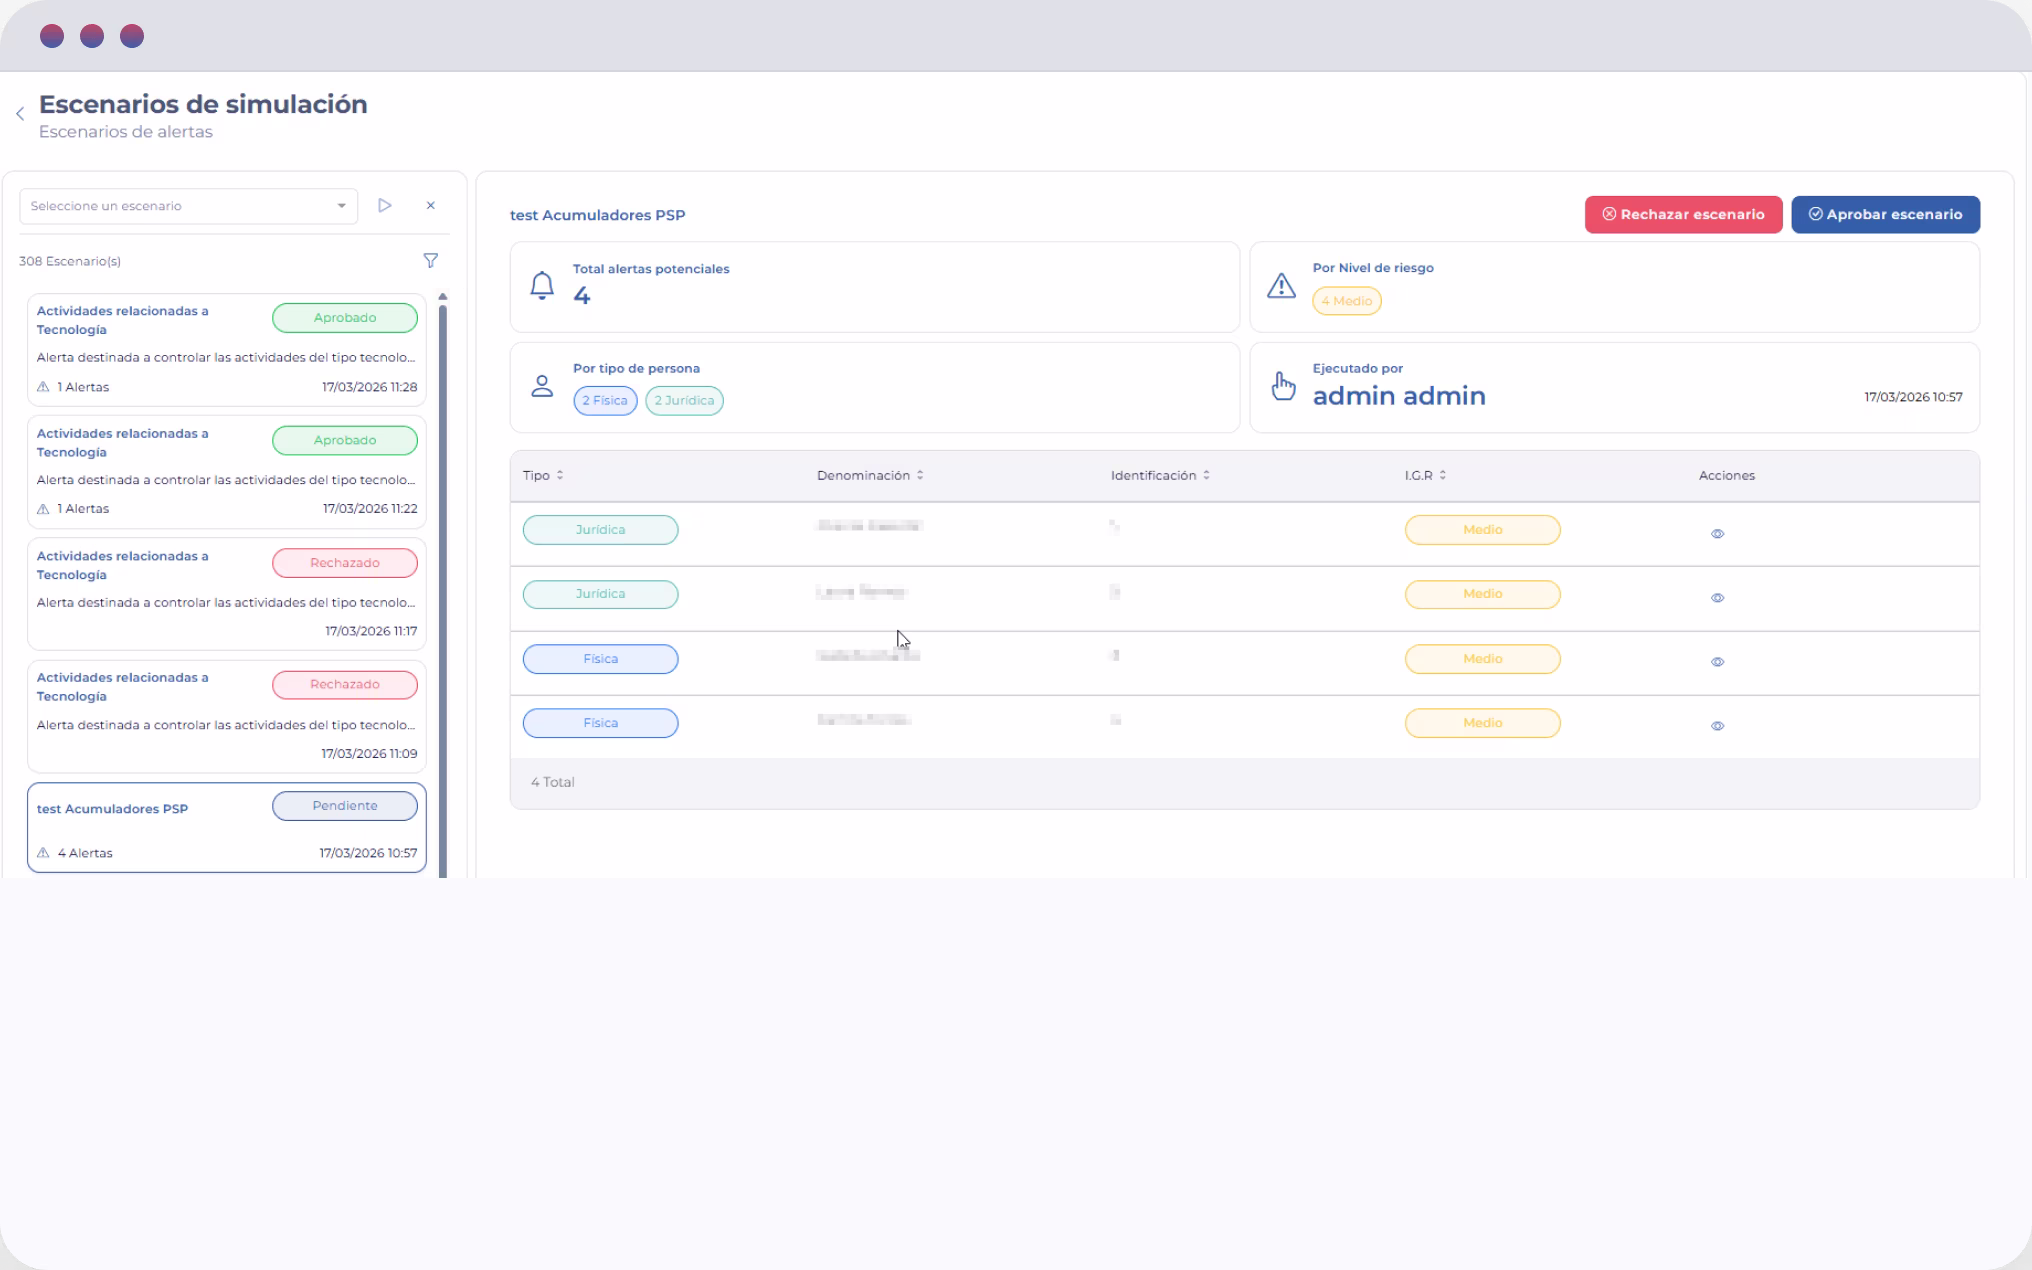2032x1270 pixels.
Task: Click Aprobar escenario button
Action: click(1885, 215)
